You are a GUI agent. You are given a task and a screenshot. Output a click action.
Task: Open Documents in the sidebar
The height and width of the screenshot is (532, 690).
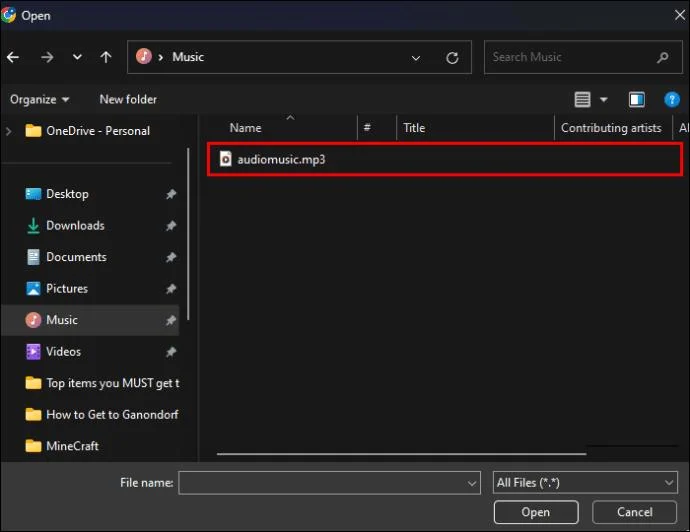(66, 257)
